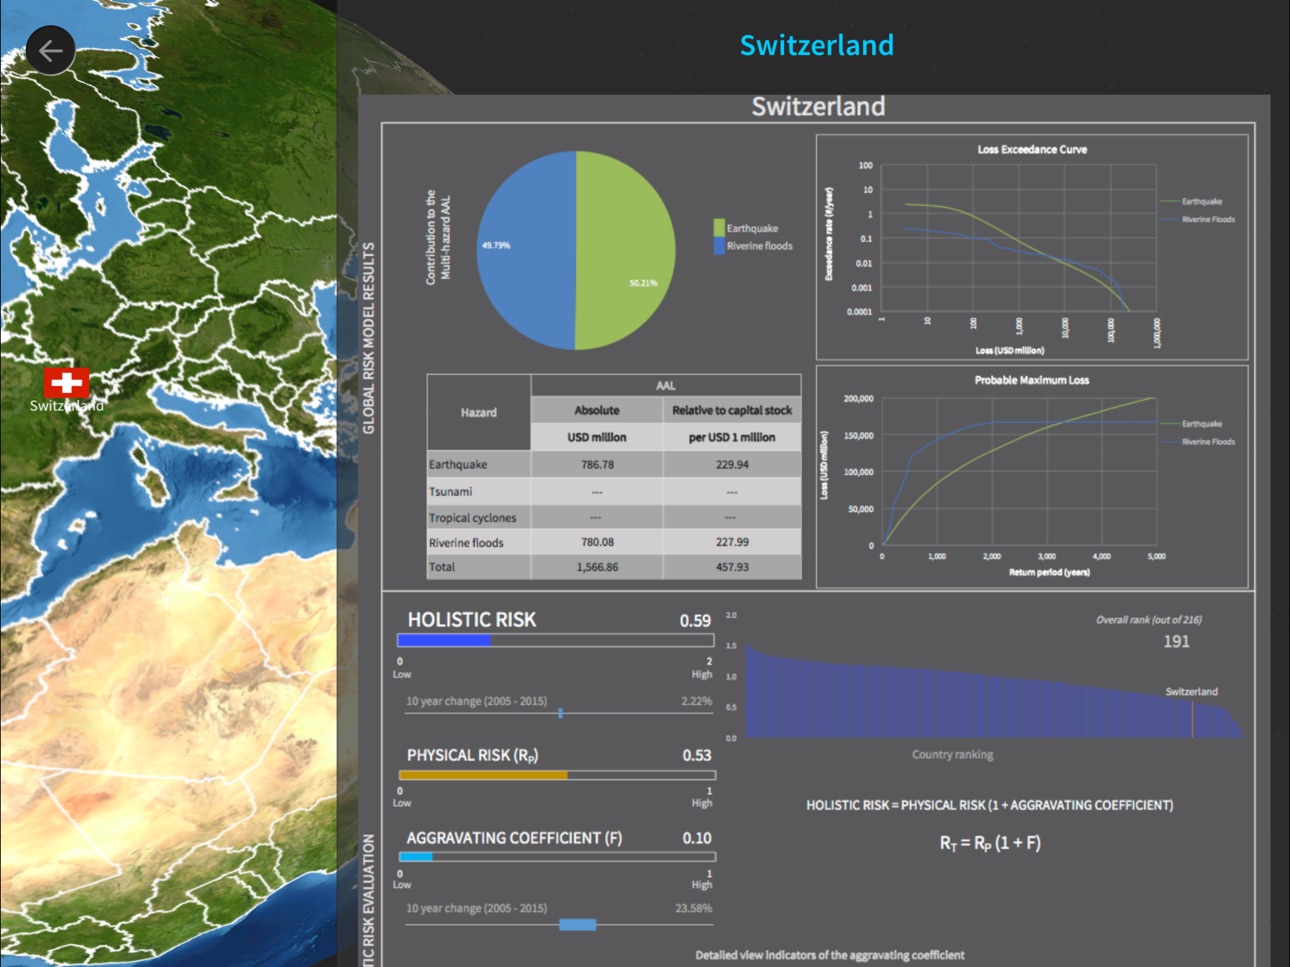Click the 'RT = RP (1 + F)' equation
The width and height of the screenshot is (1290, 967).
tap(990, 843)
